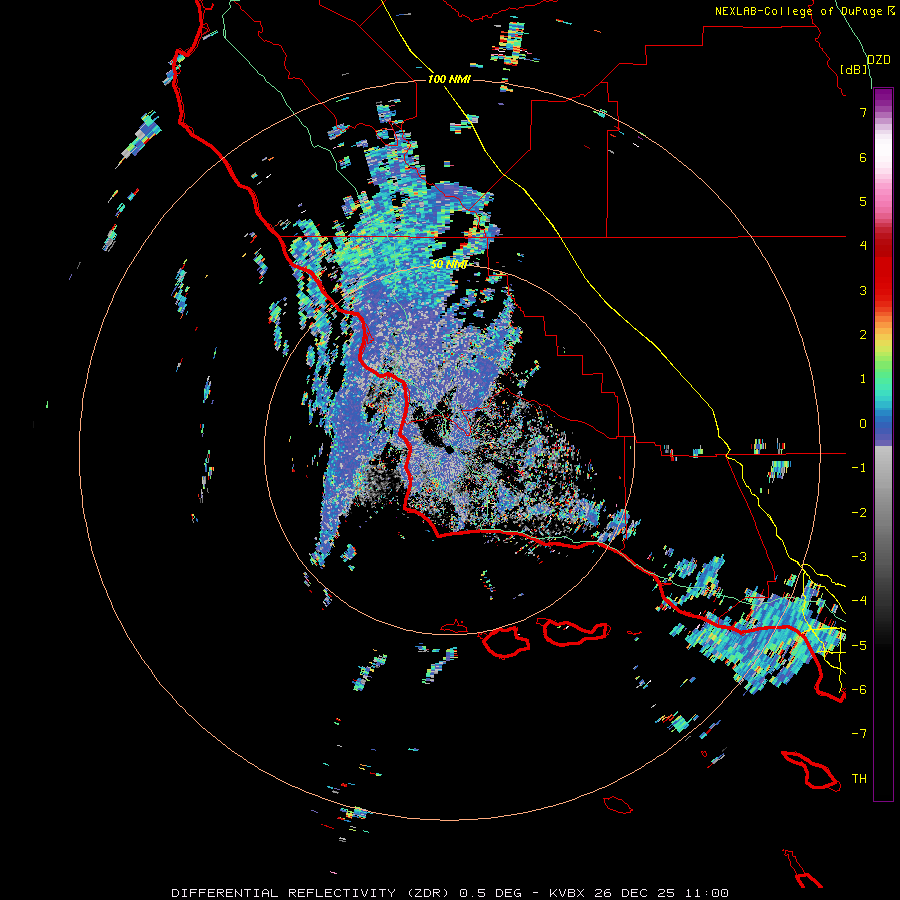Click the 100 NMI range ring label
The width and height of the screenshot is (900, 900).
click(449, 79)
